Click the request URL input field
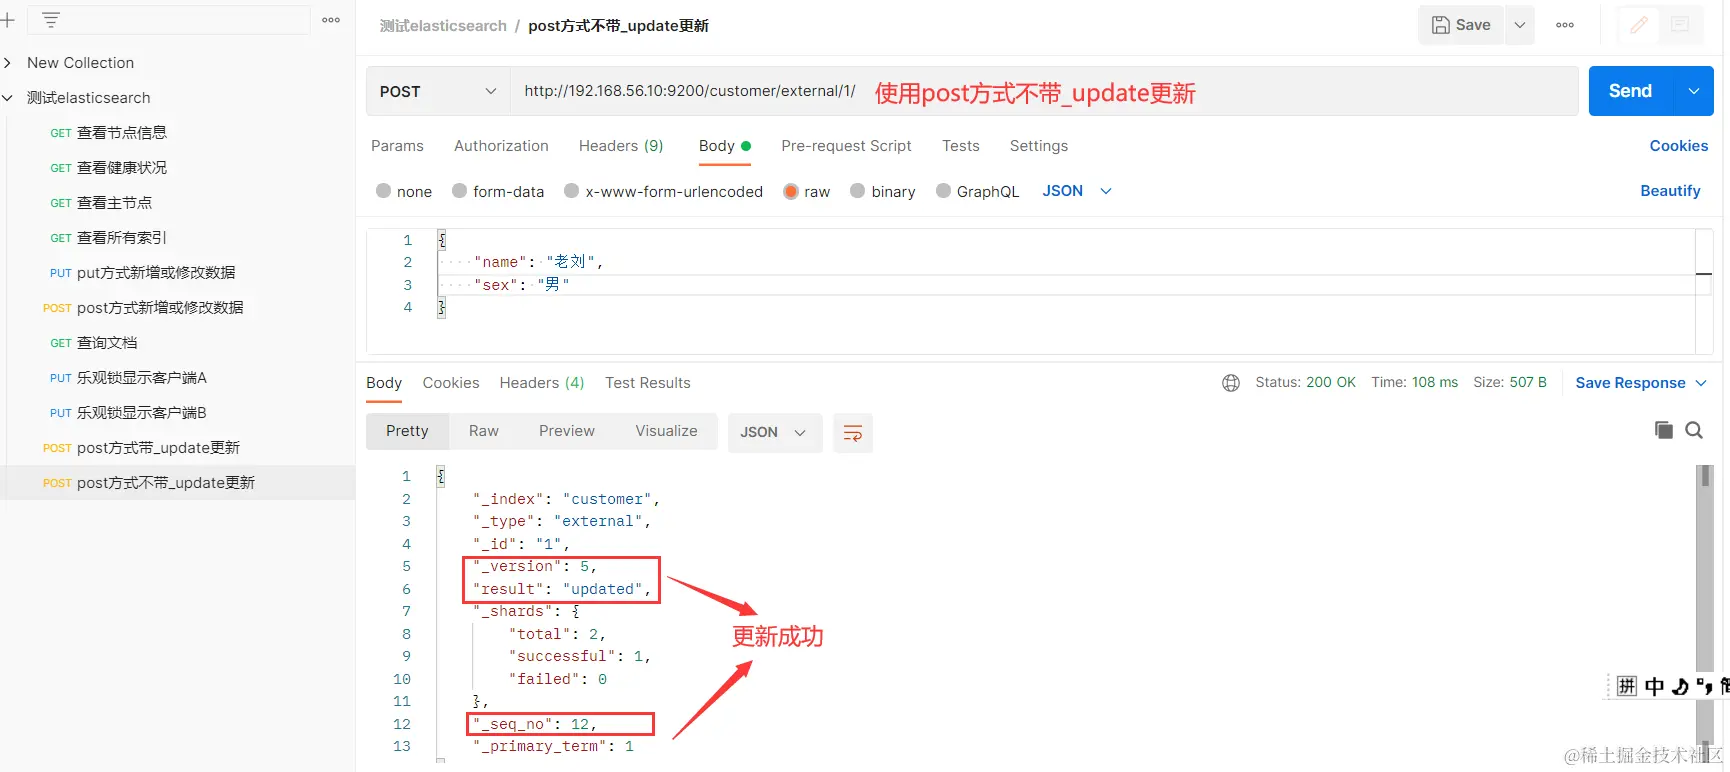The height and width of the screenshot is (772, 1730). [1044, 91]
